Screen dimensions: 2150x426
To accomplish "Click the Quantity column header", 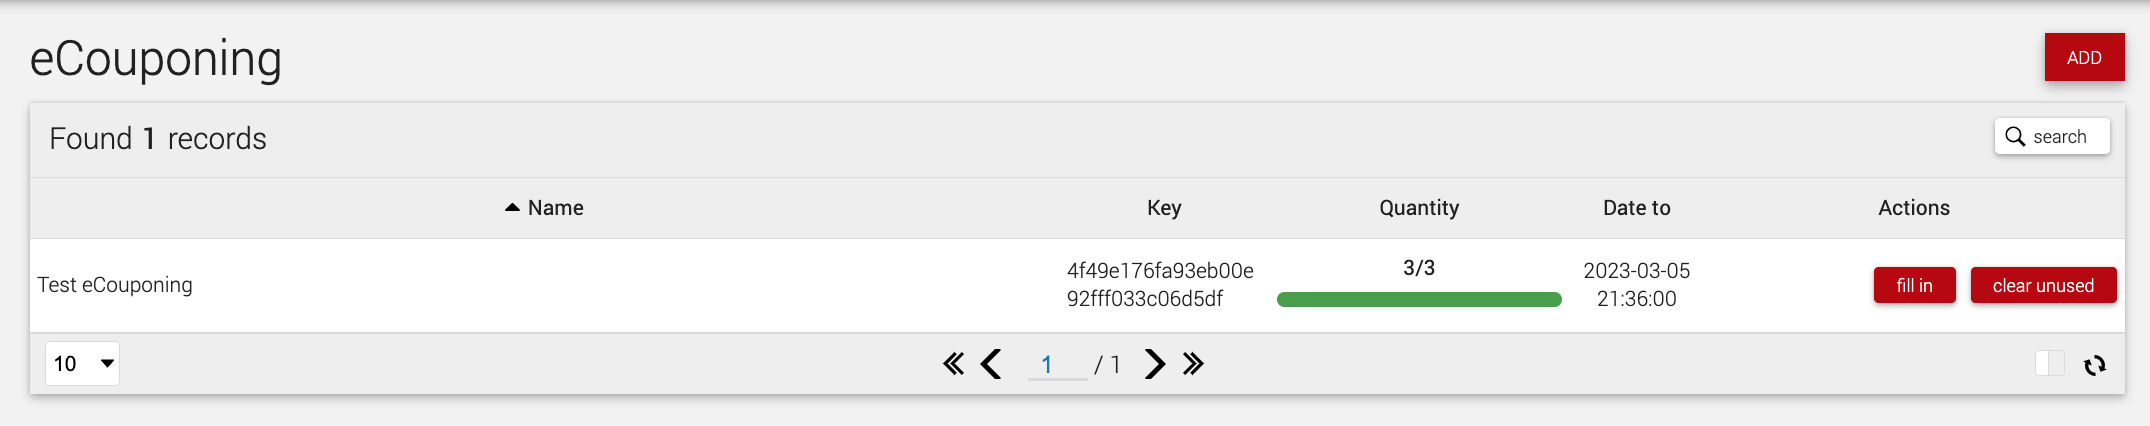I will coord(1419,208).
